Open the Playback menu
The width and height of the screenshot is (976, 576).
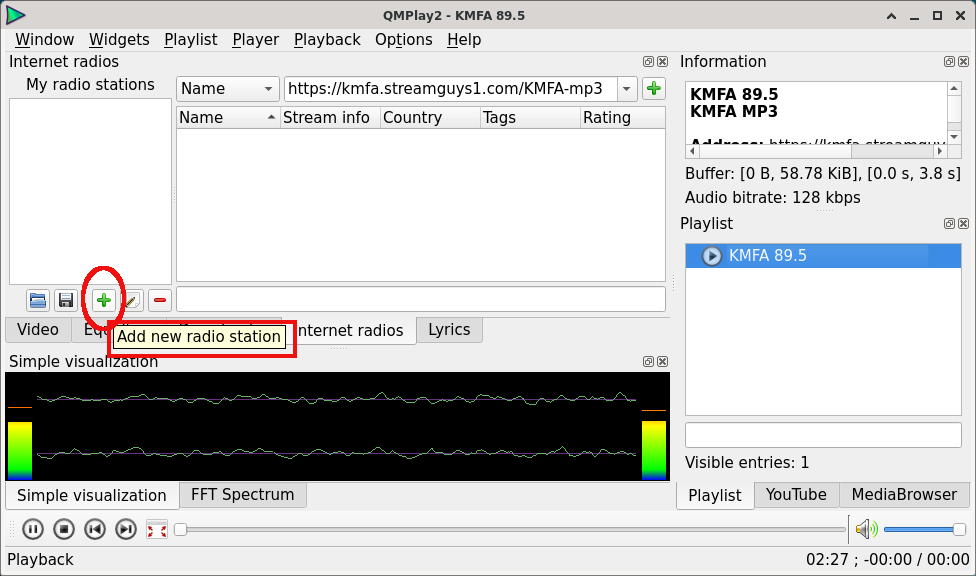(x=327, y=40)
